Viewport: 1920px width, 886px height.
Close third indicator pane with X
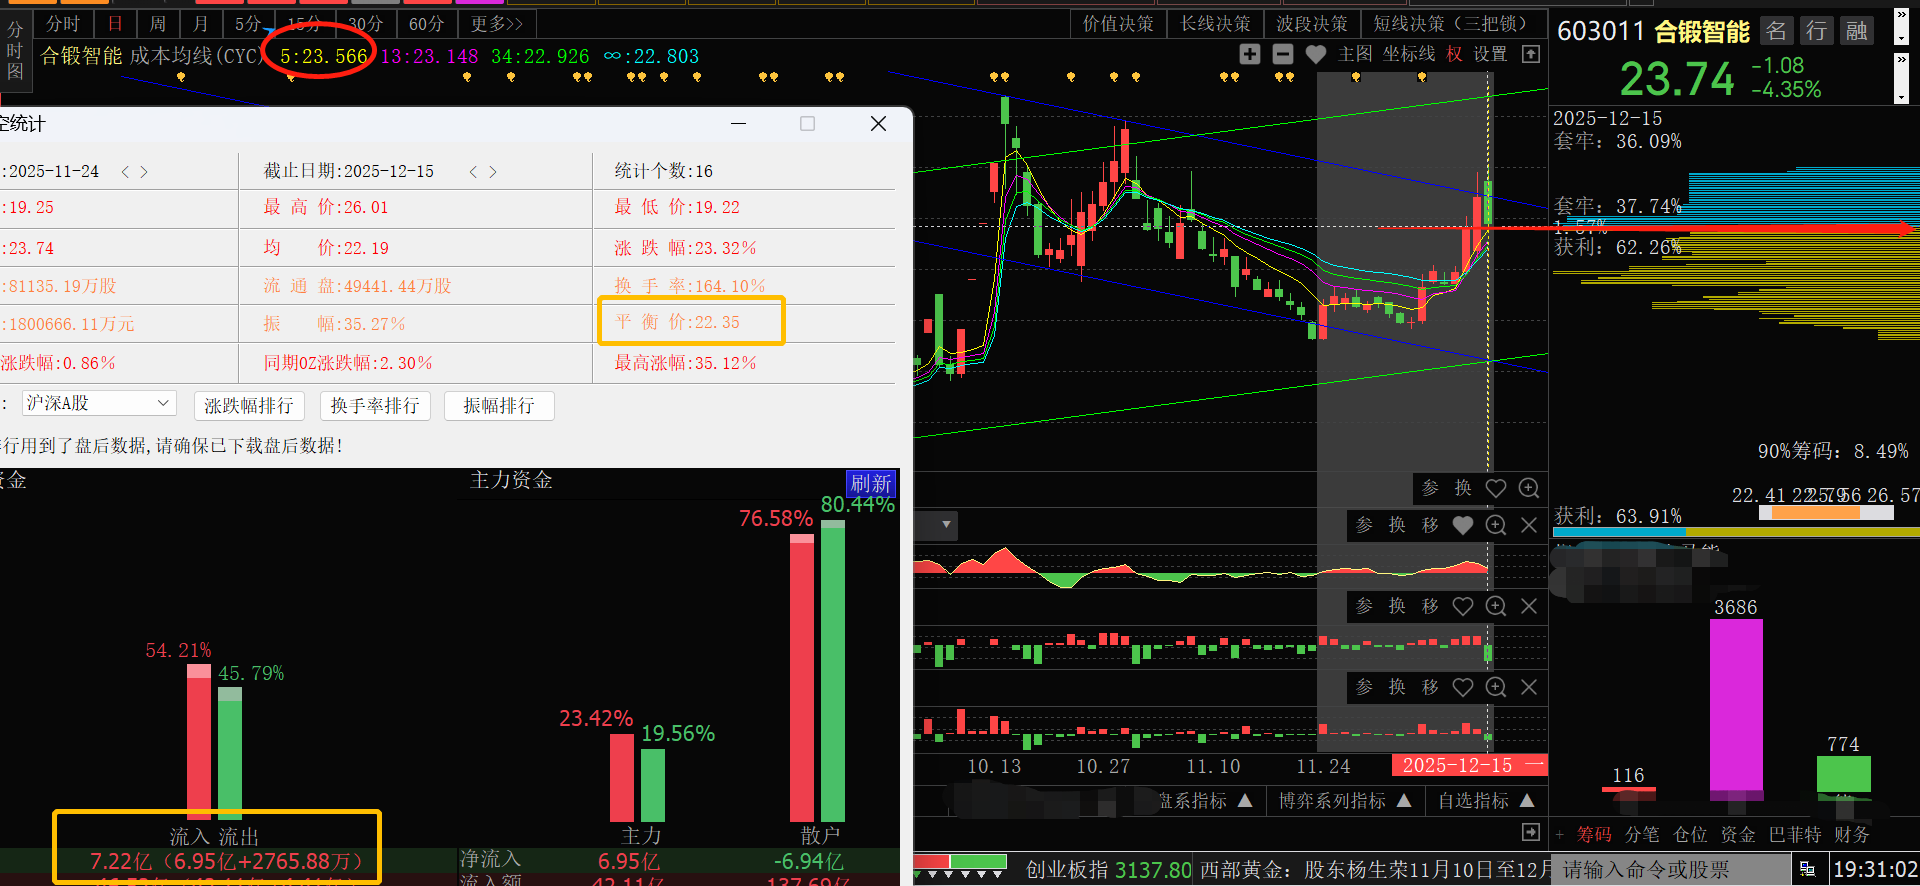(x=1529, y=606)
